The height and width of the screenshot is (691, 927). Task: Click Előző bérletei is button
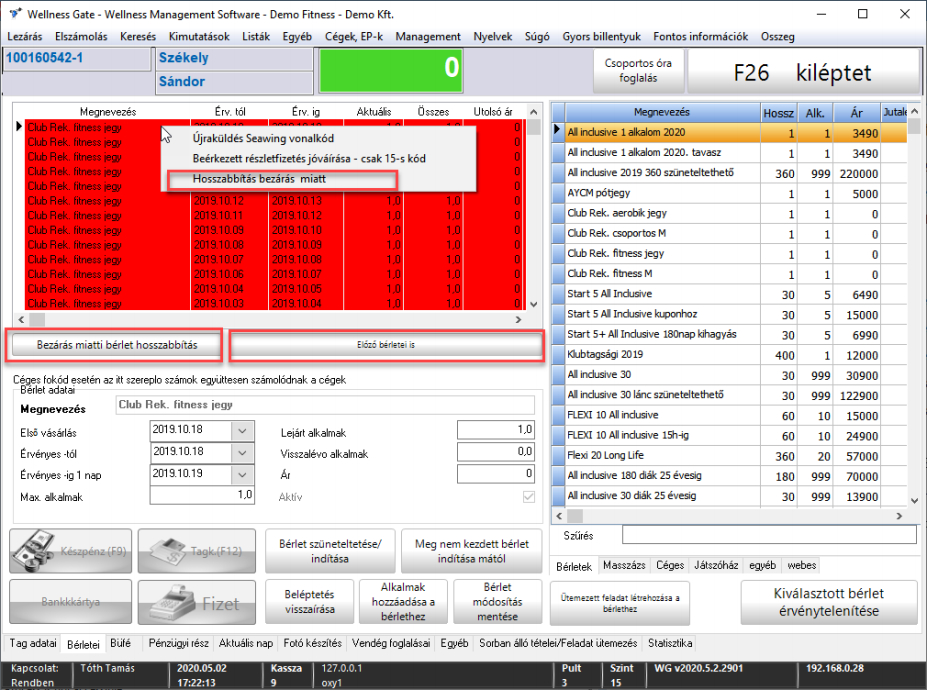386,345
